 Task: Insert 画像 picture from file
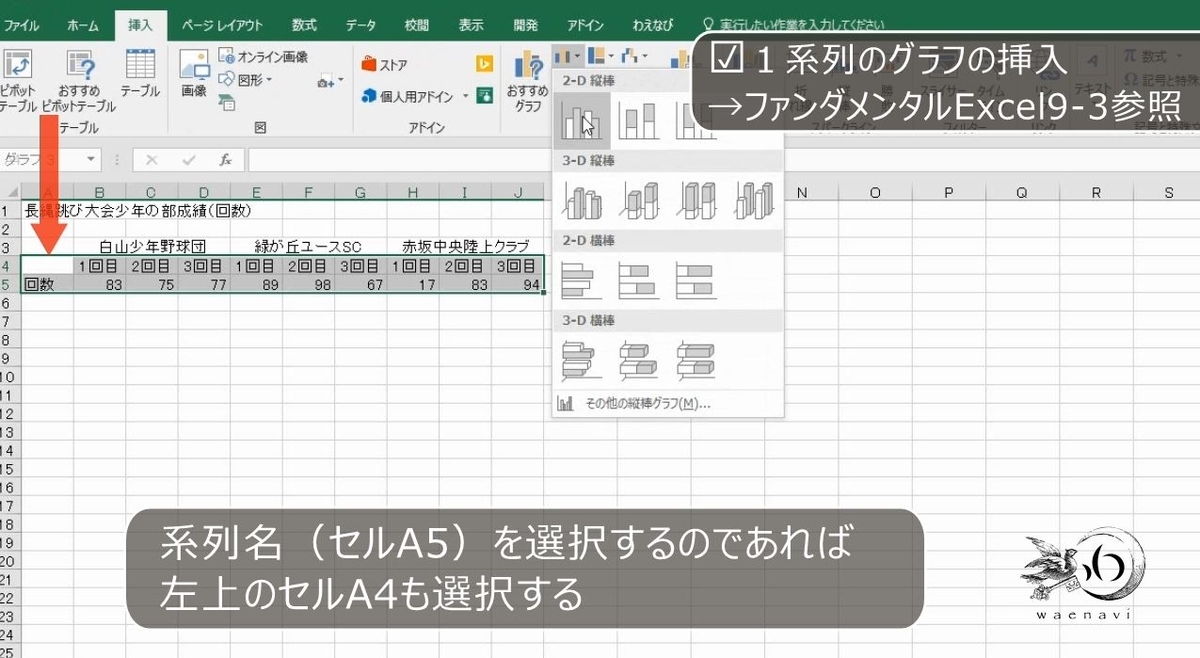click(194, 75)
